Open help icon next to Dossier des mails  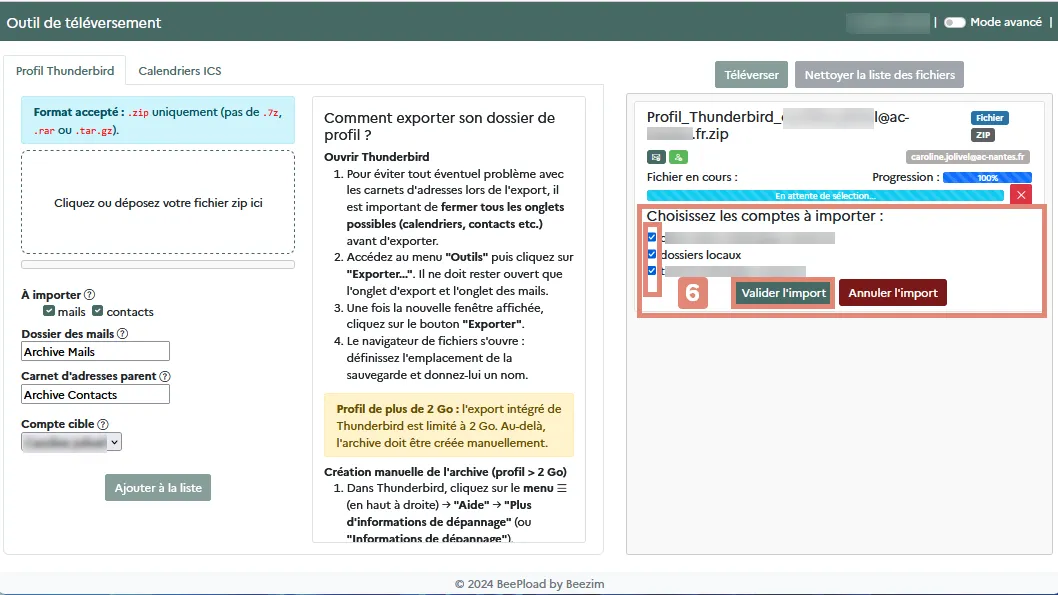122,334
